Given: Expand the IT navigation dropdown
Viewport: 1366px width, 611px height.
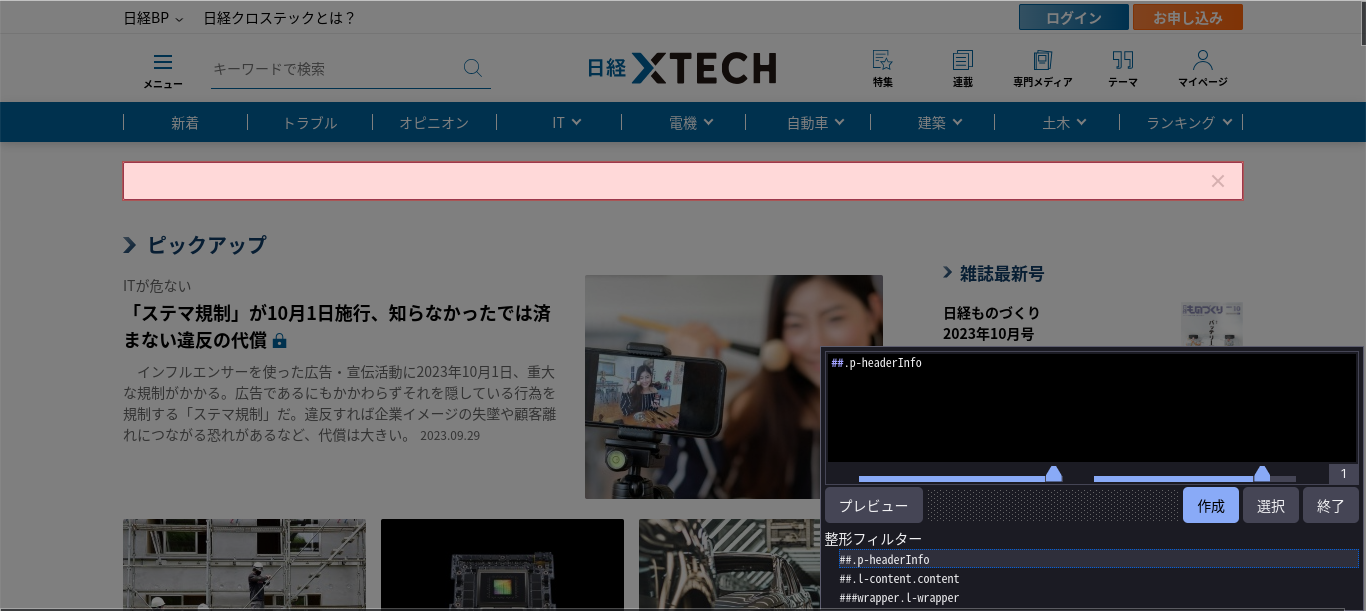Looking at the screenshot, I should (564, 121).
